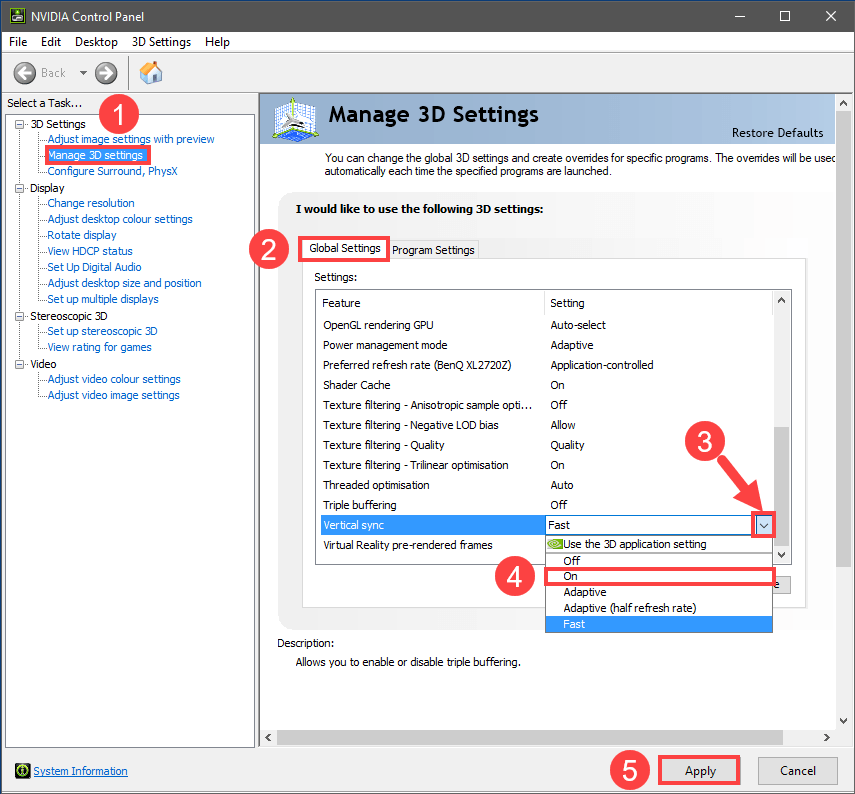Image resolution: width=855 pixels, height=794 pixels.
Task: Open View HDCP status task
Action: [x=90, y=251]
